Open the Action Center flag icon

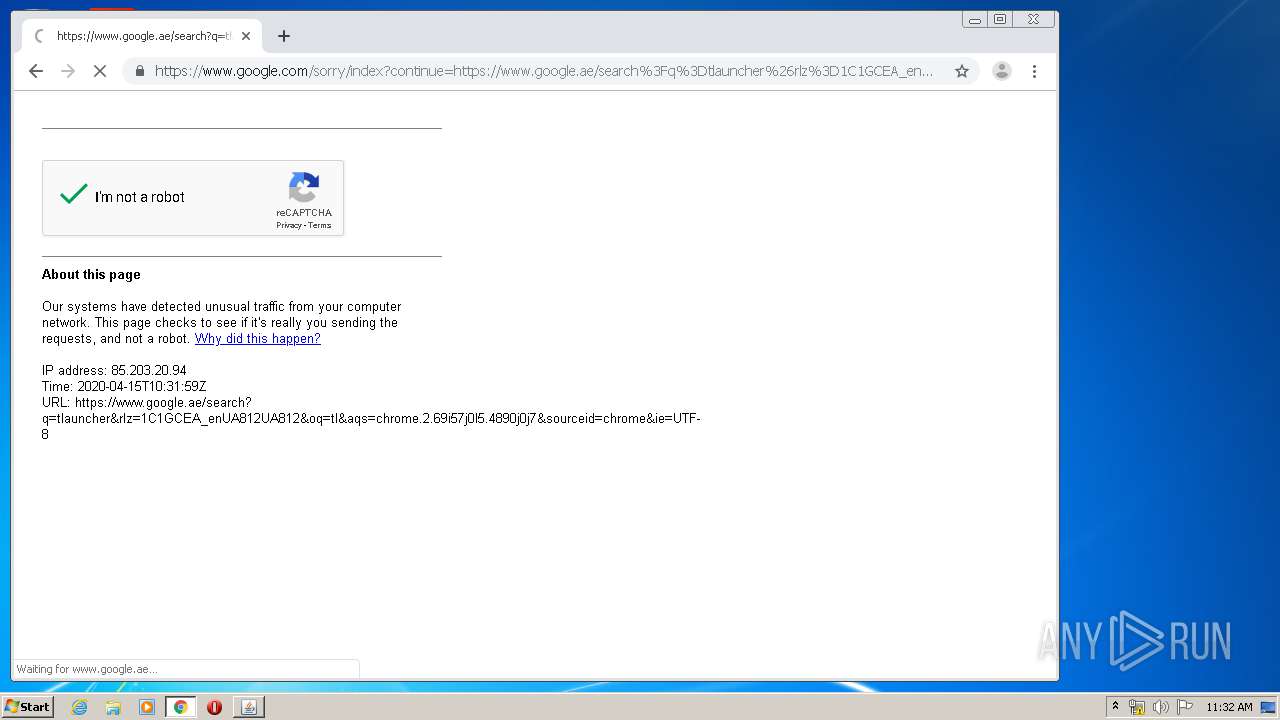pos(1184,707)
